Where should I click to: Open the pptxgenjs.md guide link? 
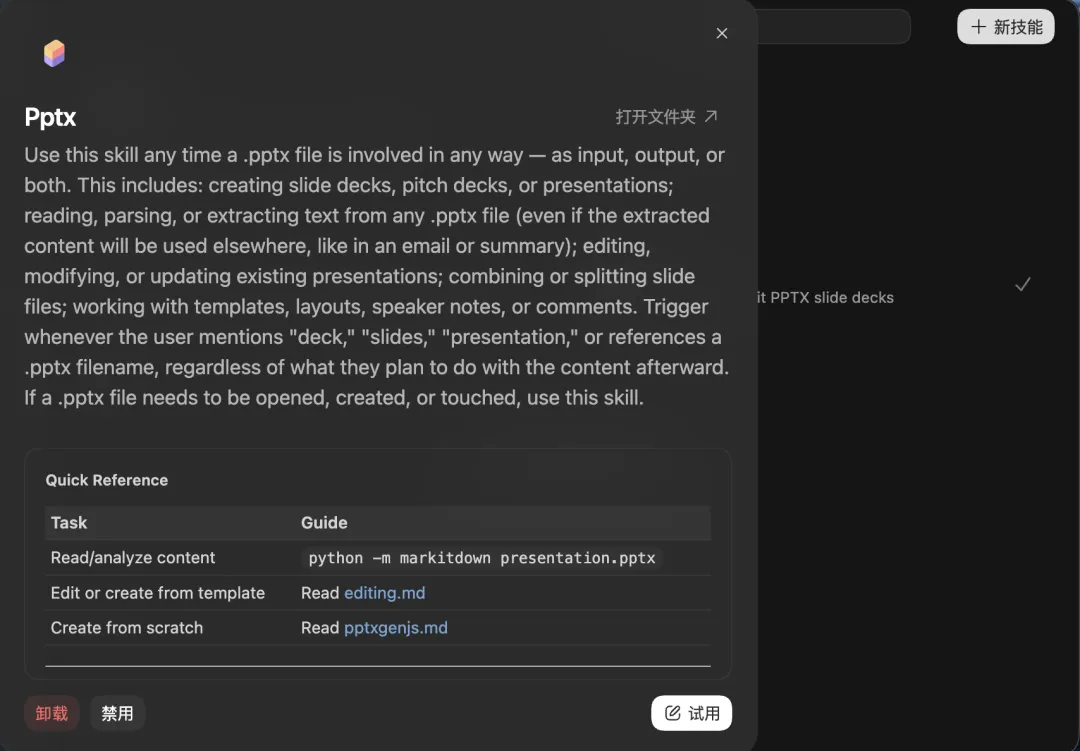tap(395, 628)
